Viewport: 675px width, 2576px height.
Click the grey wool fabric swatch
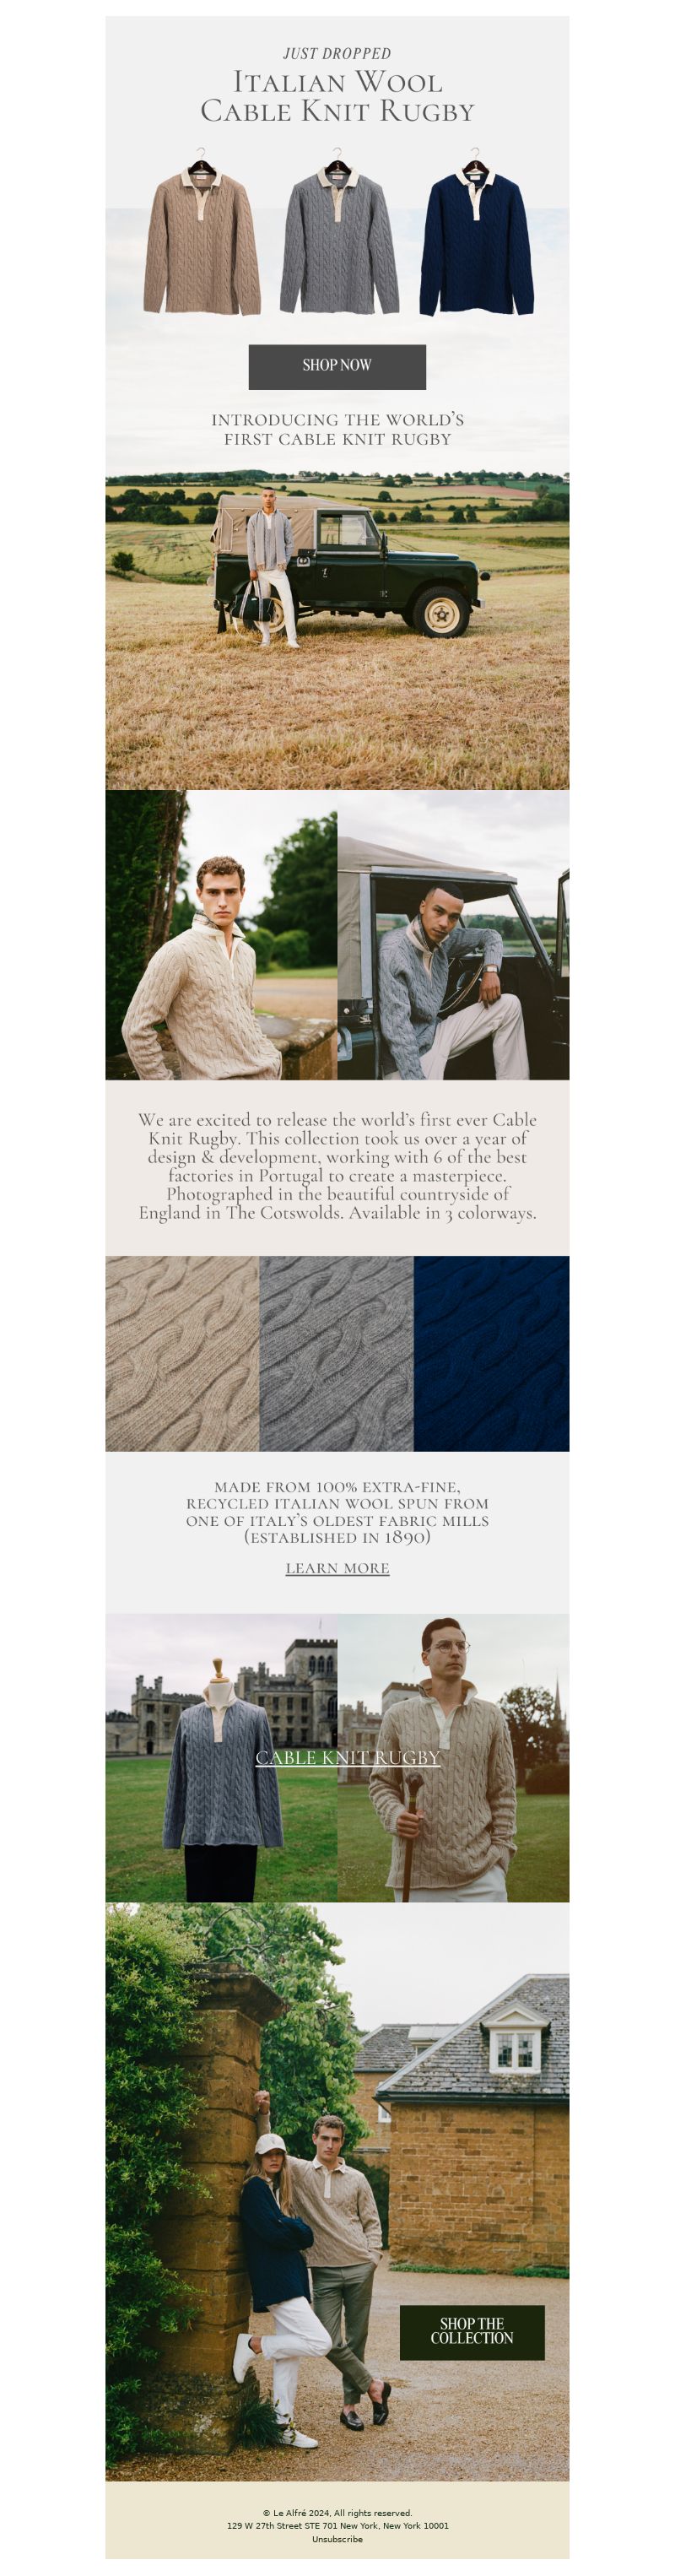click(x=336, y=1353)
